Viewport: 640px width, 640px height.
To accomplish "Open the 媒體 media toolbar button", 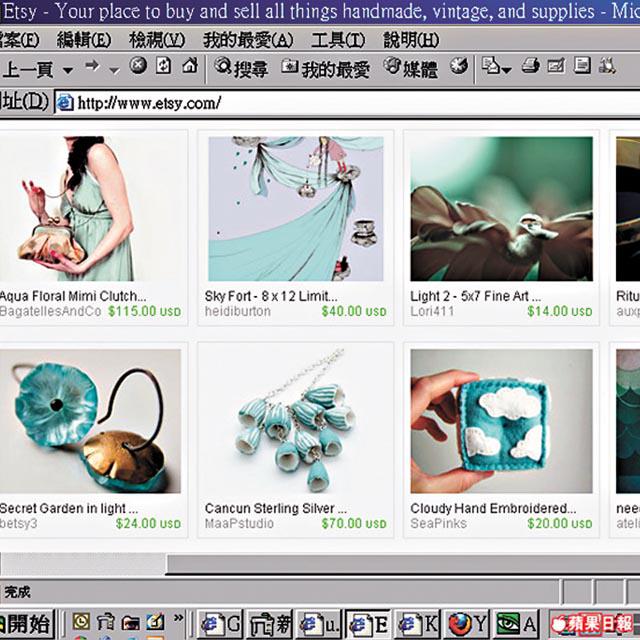I will [x=410, y=68].
